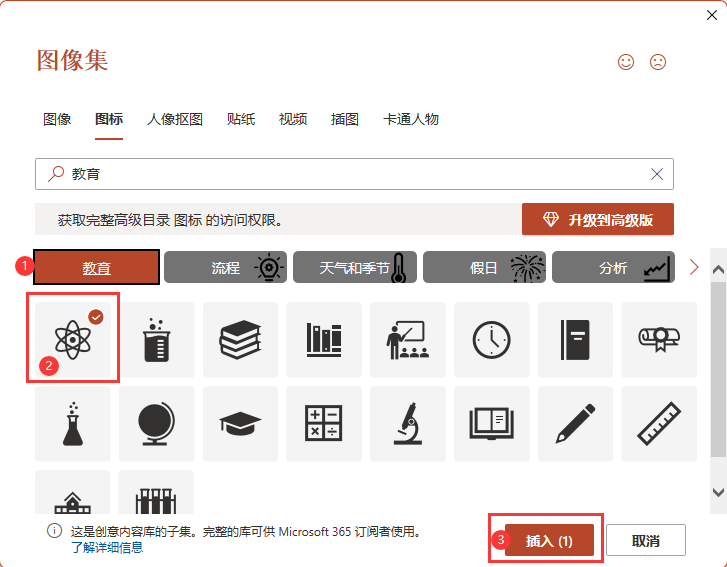Send a frown feedback
The height and width of the screenshot is (567, 727).
pyautogui.click(x=657, y=62)
